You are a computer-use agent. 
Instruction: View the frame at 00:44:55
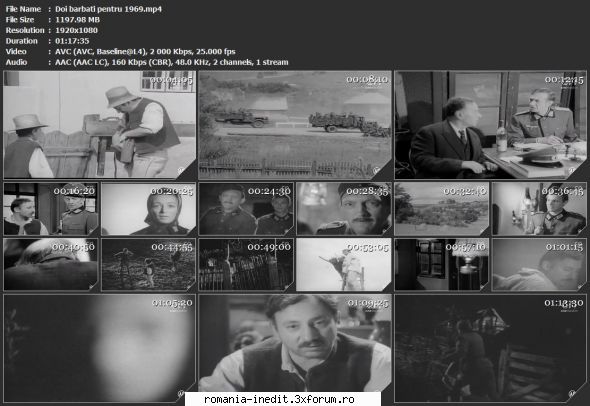tap(149, 265)
